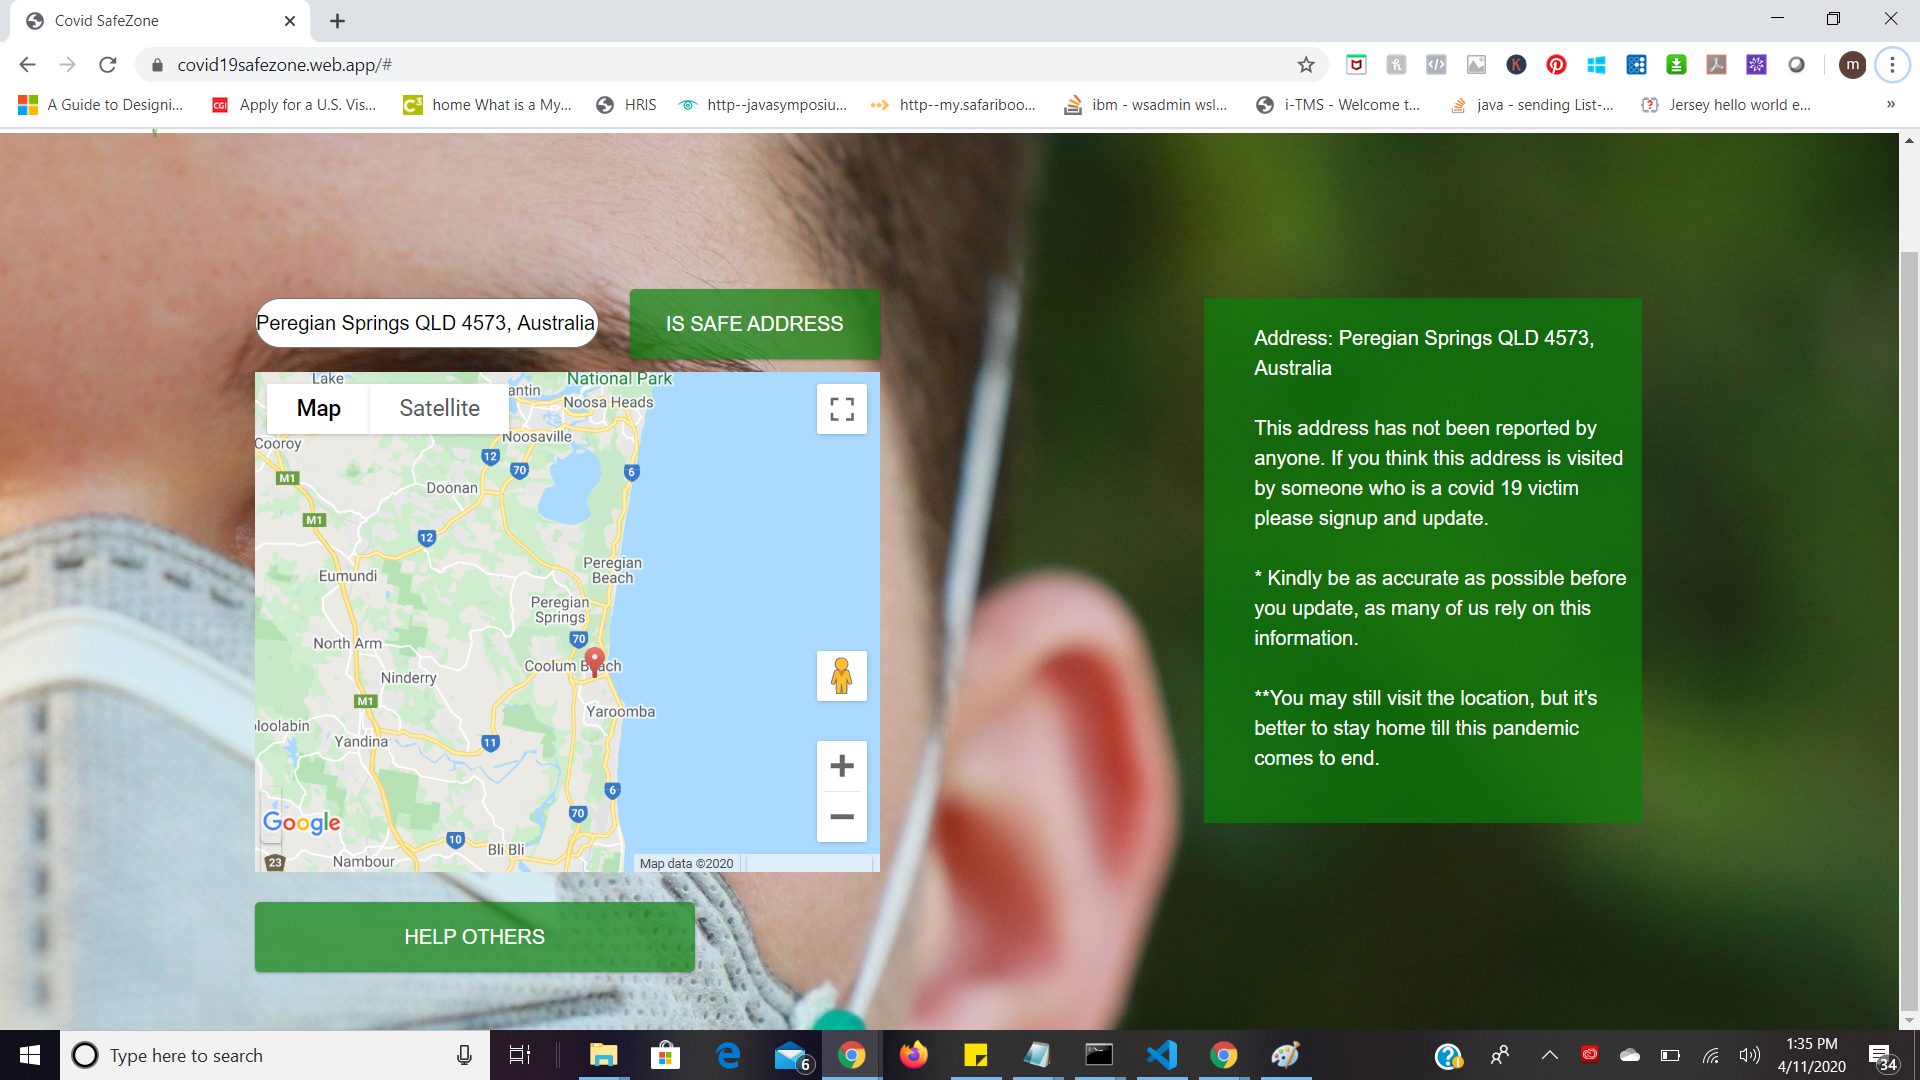This screenshot has height=1080, width=1920.
Task: Click the taskbar microphone icon
Action: point(464,1055)
